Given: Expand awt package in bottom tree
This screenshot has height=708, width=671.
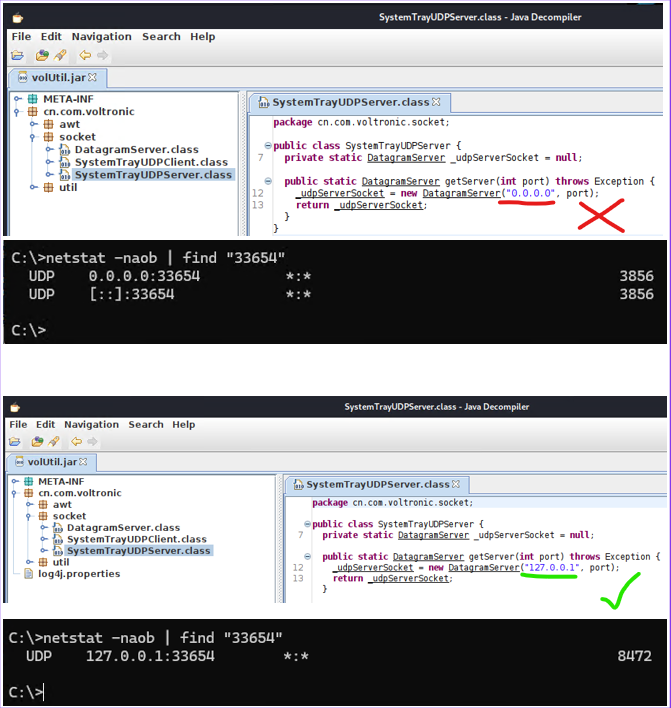Looking at the screenshot, I should tap(29, 504).
